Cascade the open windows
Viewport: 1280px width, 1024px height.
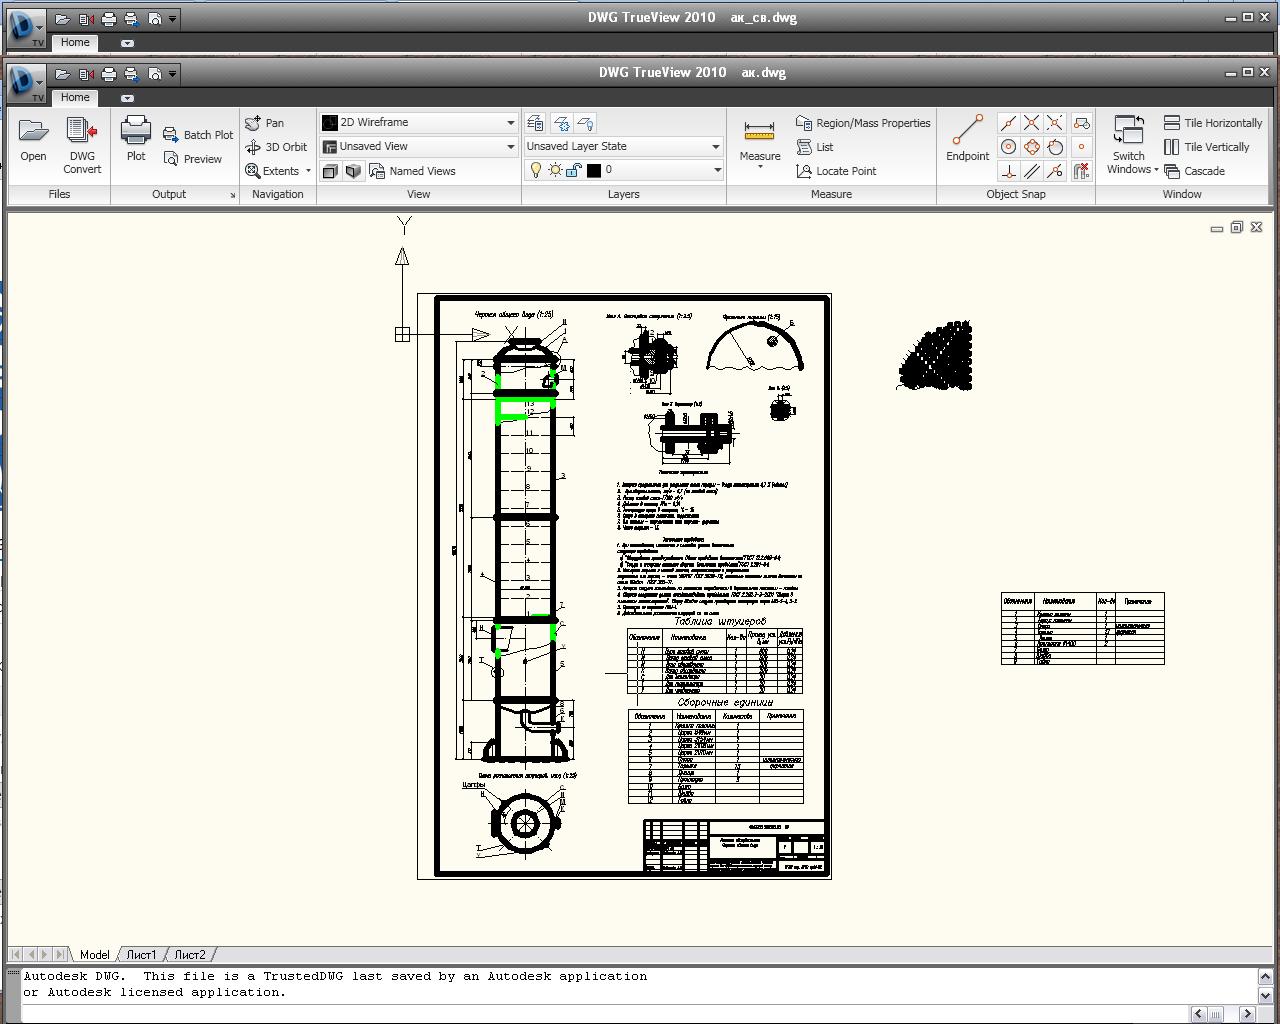(x=1195, y=171)
